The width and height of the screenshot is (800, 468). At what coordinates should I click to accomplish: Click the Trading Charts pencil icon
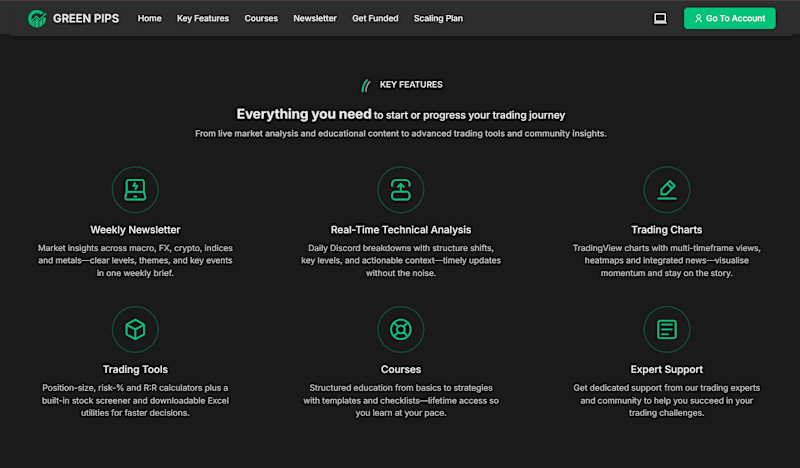tap(666, 190)
